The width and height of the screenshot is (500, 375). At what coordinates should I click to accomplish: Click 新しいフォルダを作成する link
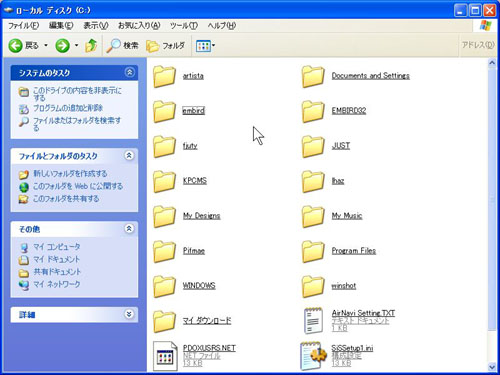tap(70, 174)
